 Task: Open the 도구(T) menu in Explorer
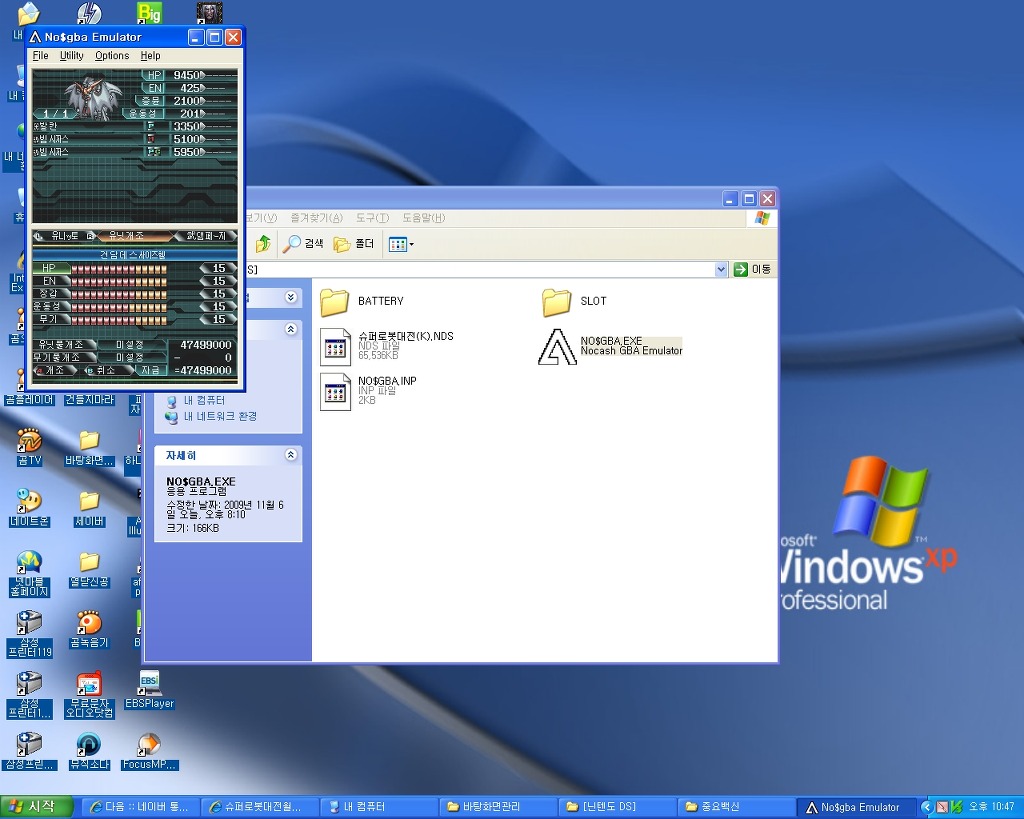[372, 217]
